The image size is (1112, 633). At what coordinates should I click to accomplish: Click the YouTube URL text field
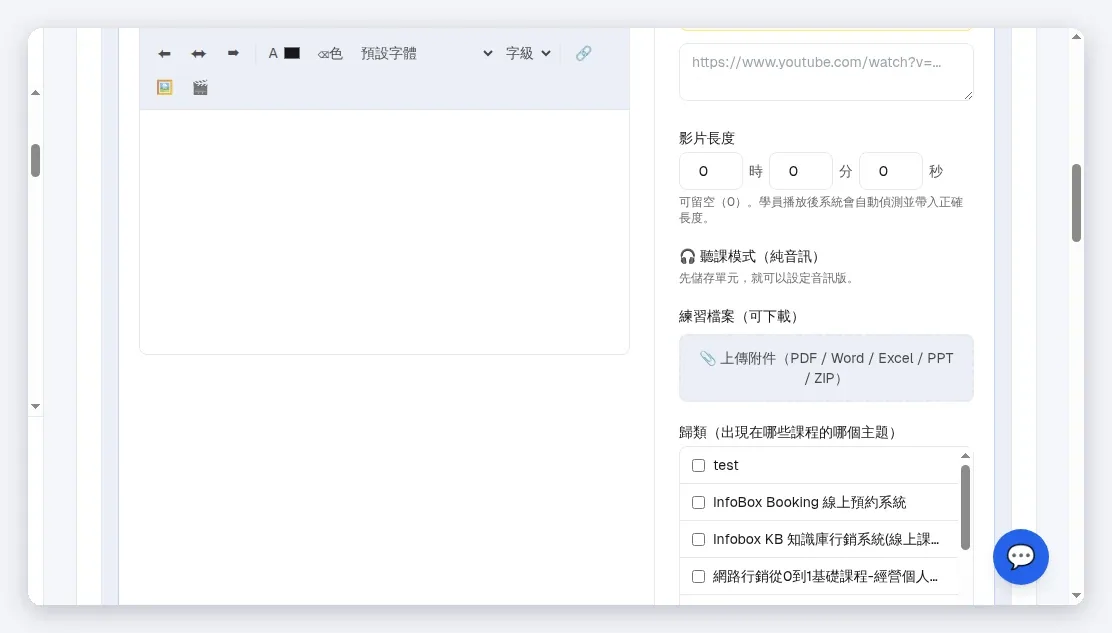coord(826,72)
